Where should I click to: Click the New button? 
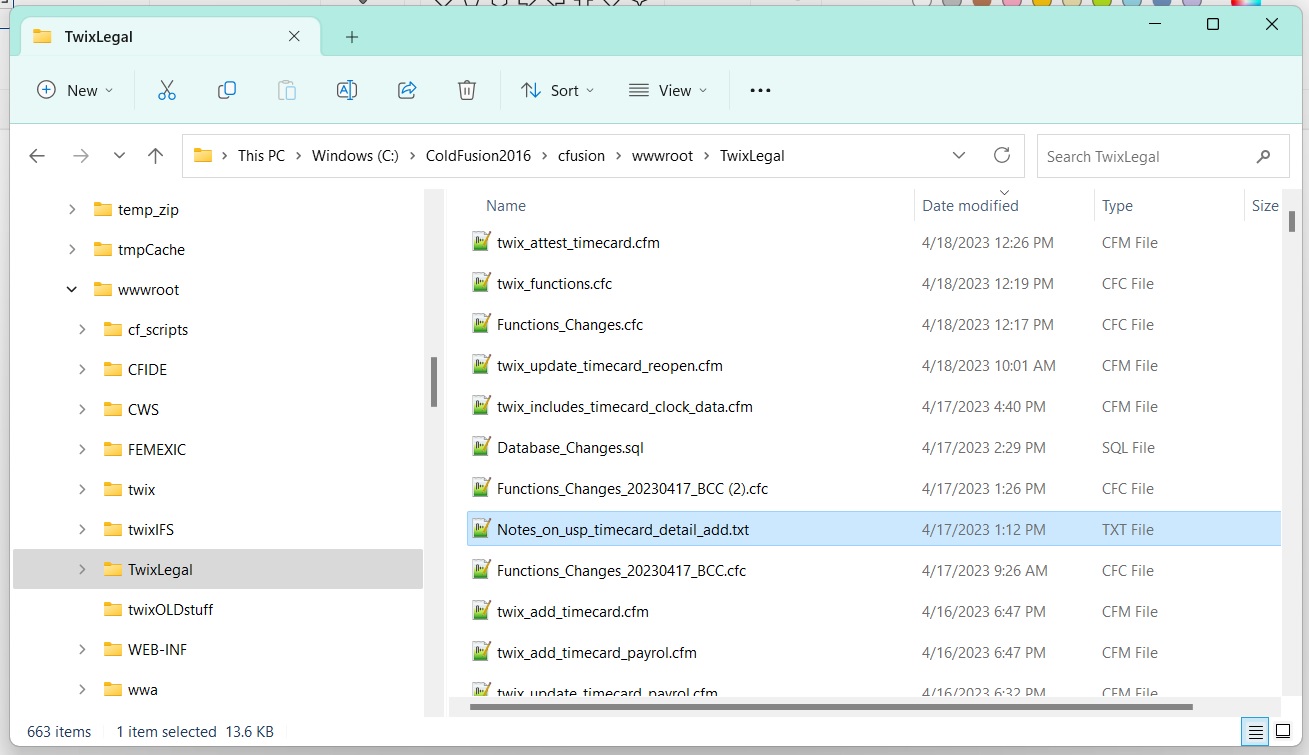pos(74,90)
